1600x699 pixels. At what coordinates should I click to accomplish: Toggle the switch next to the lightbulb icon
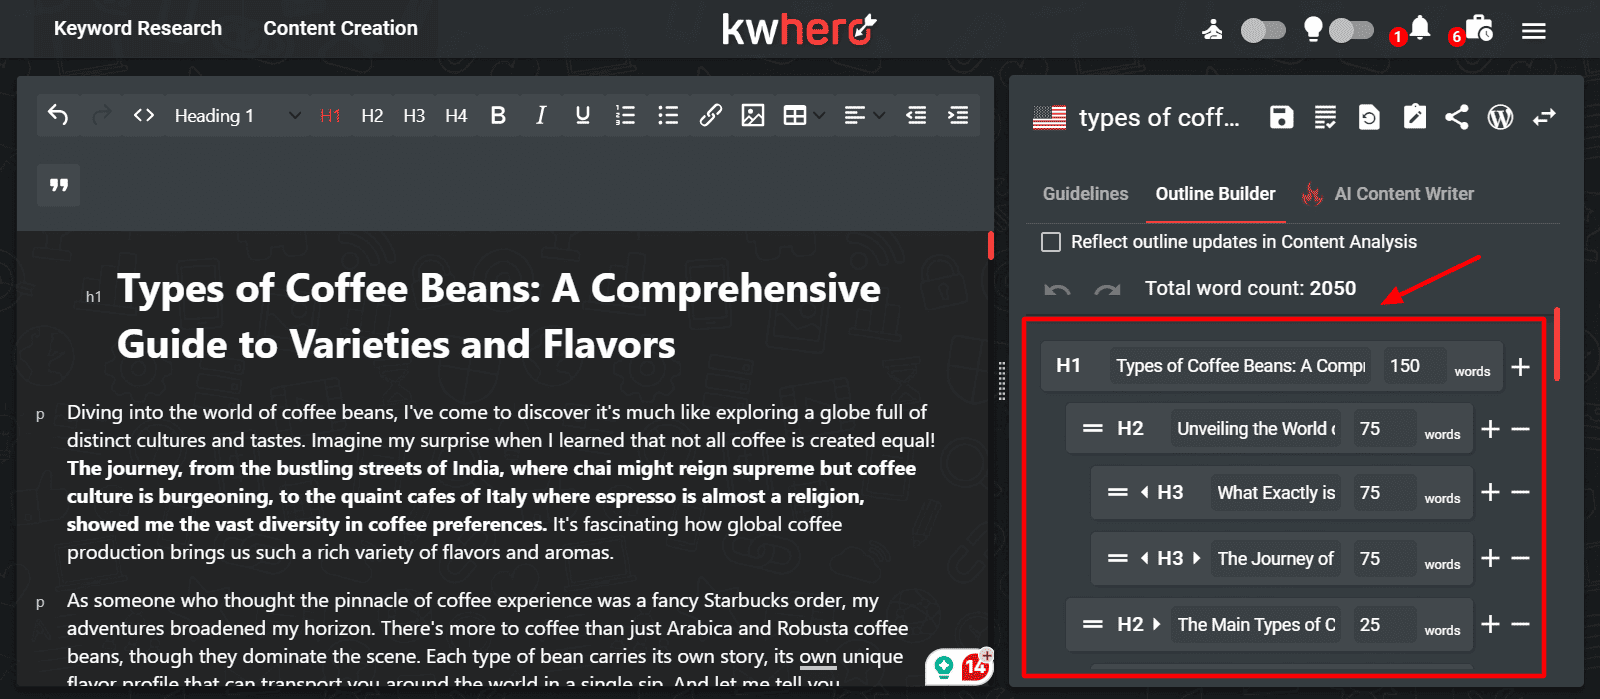[1351, 30]
